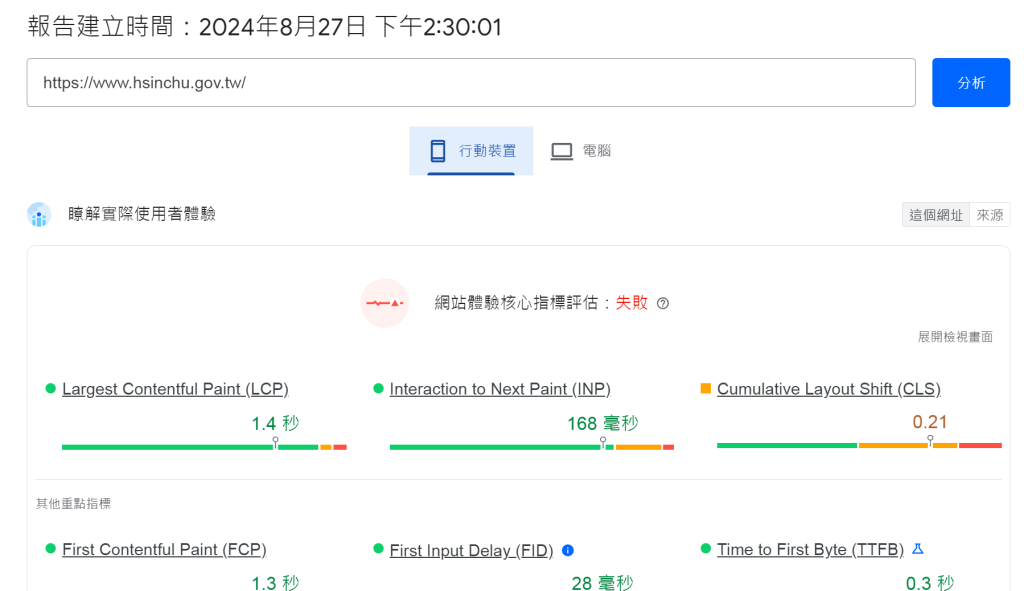Screen dimensions: 1024x591
Task: Click the desktop computer icon
Action: (561, 149)
